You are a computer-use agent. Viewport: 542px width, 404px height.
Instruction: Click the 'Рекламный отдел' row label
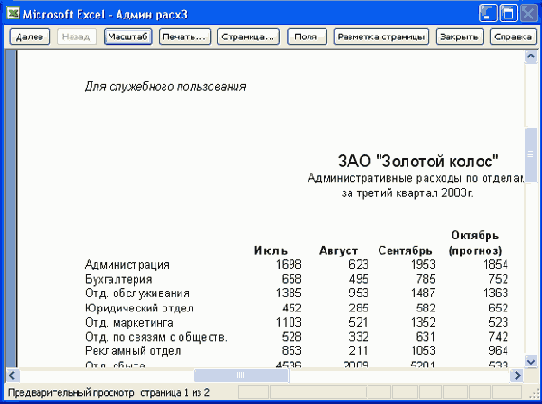coord(133,351)
